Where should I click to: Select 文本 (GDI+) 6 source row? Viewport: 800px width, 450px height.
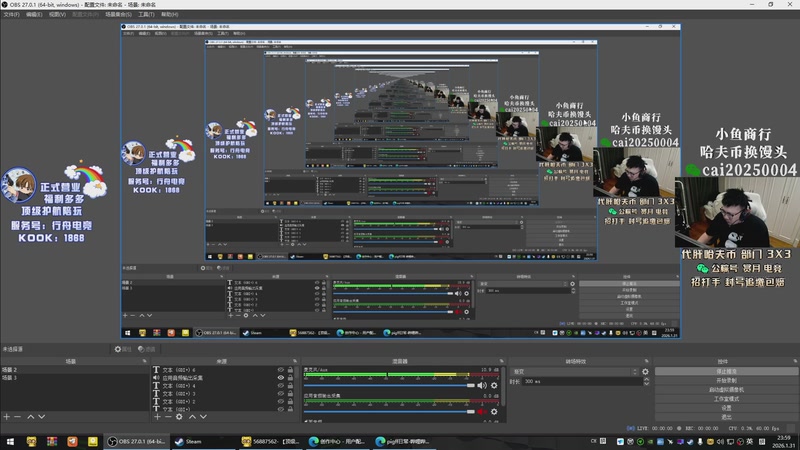(x=223, y=370)
